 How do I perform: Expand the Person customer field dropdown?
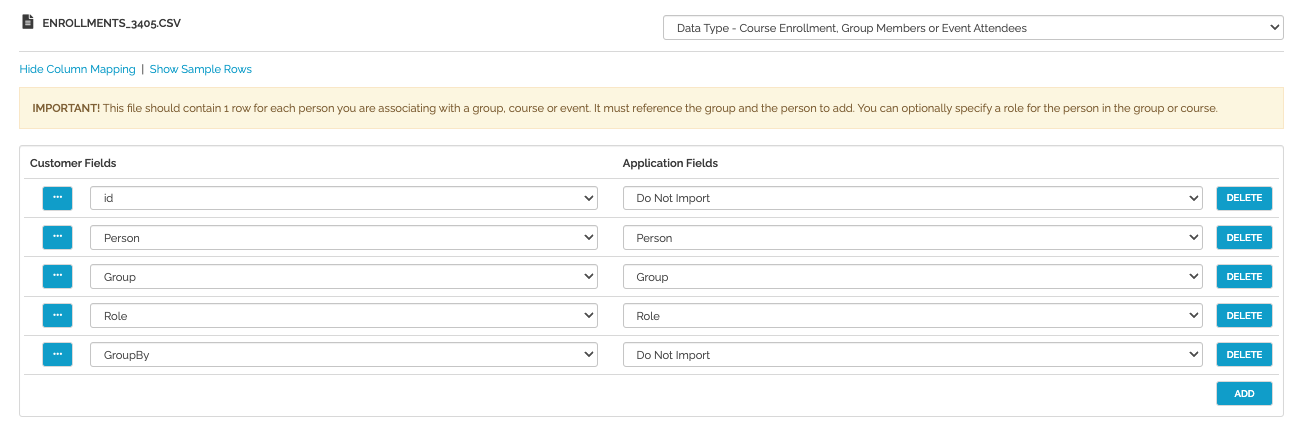(x=343, y=238)
